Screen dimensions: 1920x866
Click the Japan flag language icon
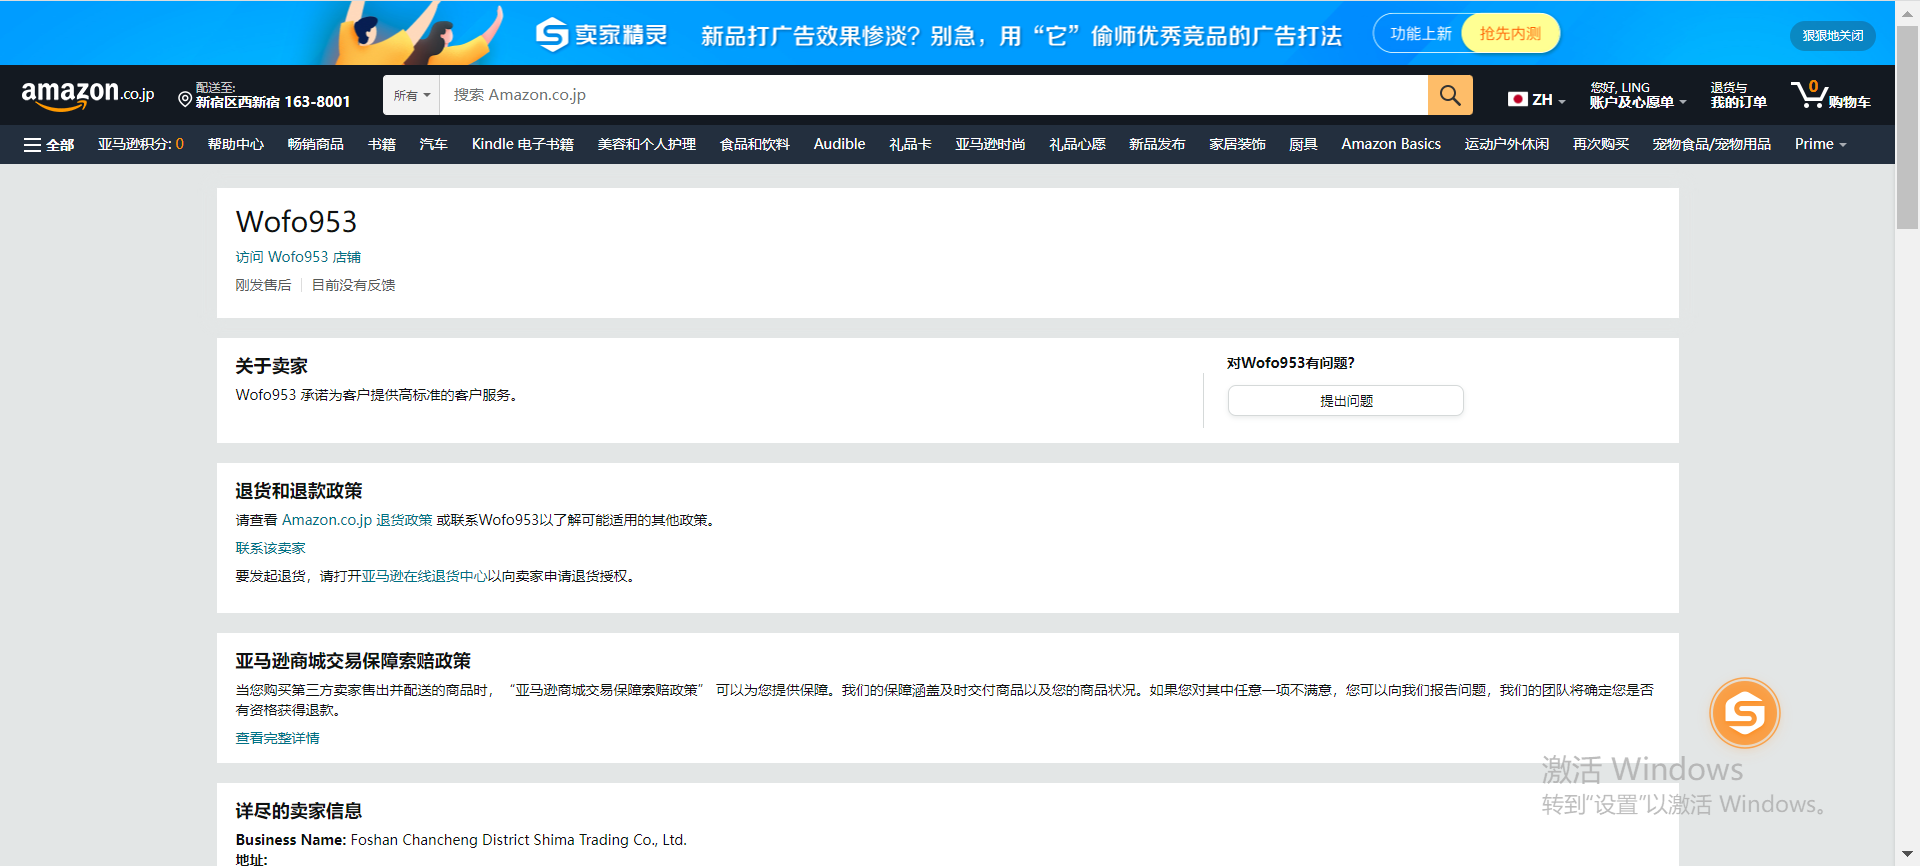point(1517,99)
